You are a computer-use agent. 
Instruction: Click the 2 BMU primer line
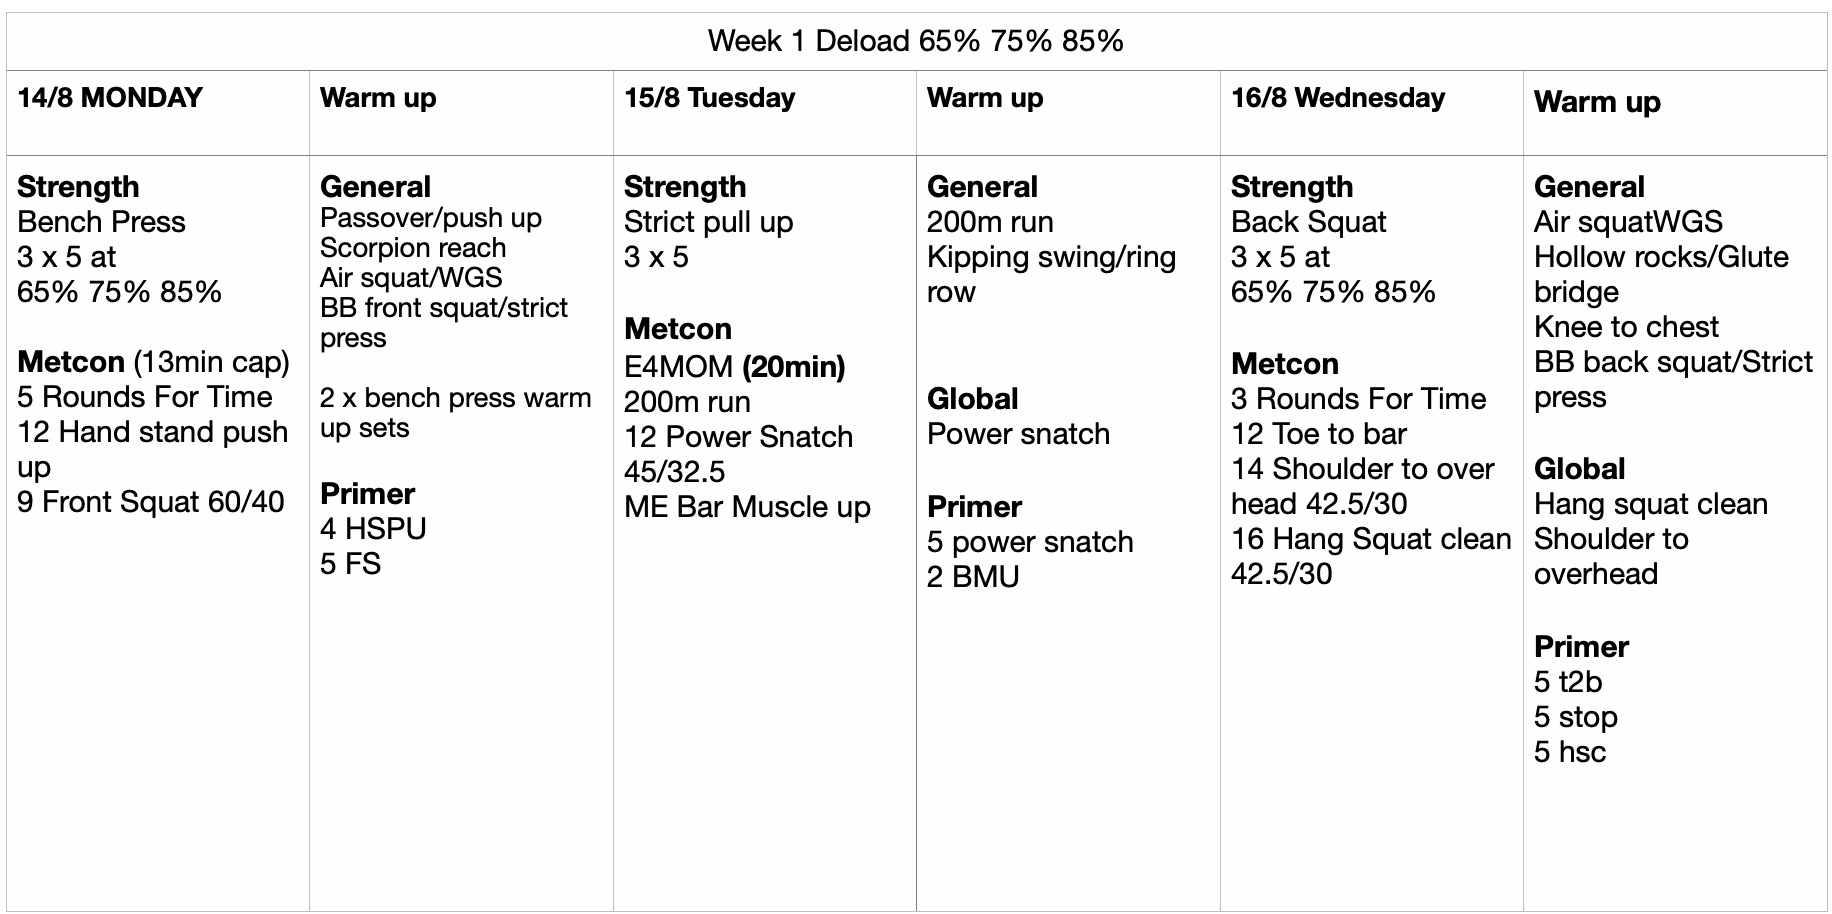coord(973,577)
